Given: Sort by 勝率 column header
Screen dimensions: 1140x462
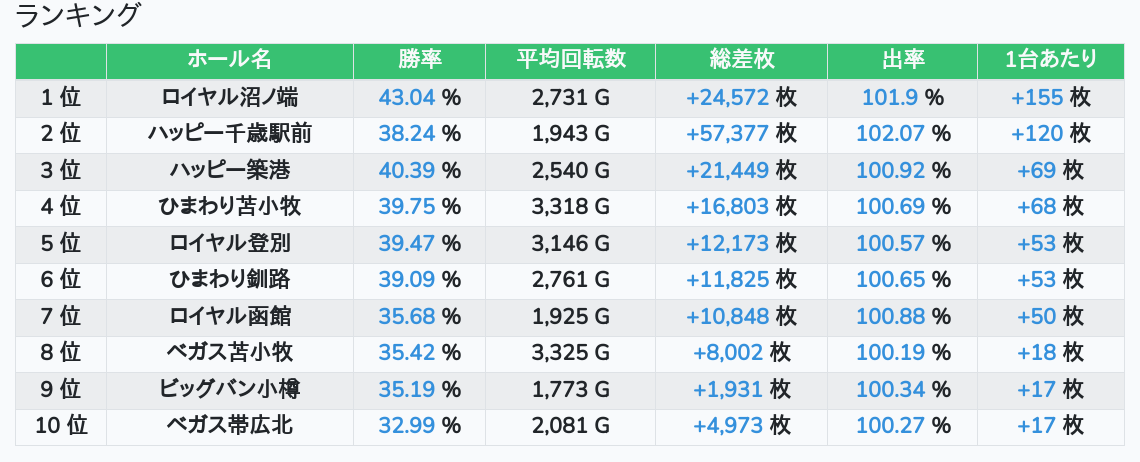Looking at the screenshot, I should pyautogui.click(x=419, y=60).
